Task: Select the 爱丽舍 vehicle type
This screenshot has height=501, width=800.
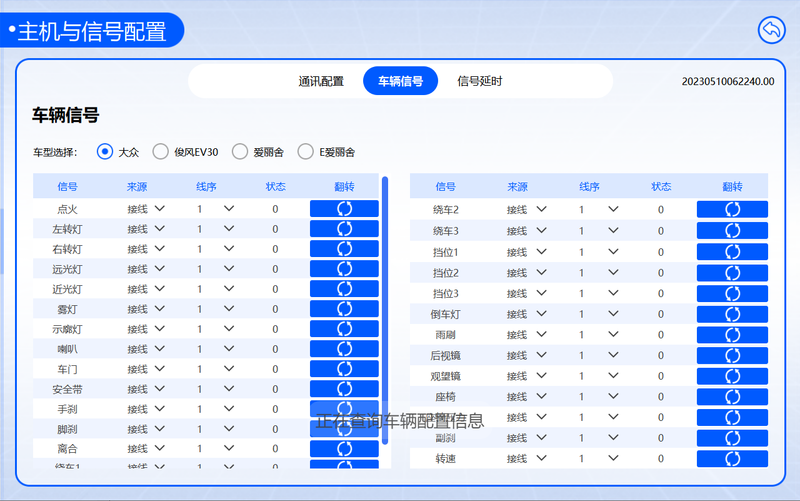Action: coord(240,152)
